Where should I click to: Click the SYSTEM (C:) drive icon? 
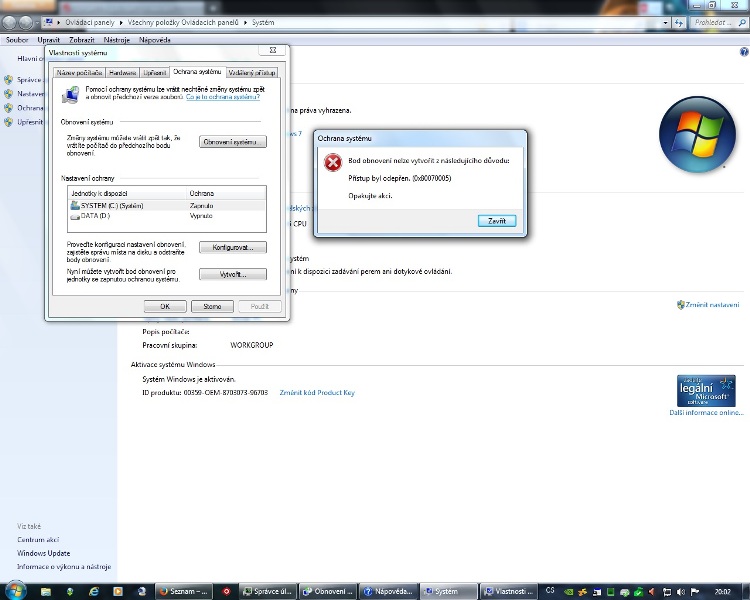click(x=74, y=205)
